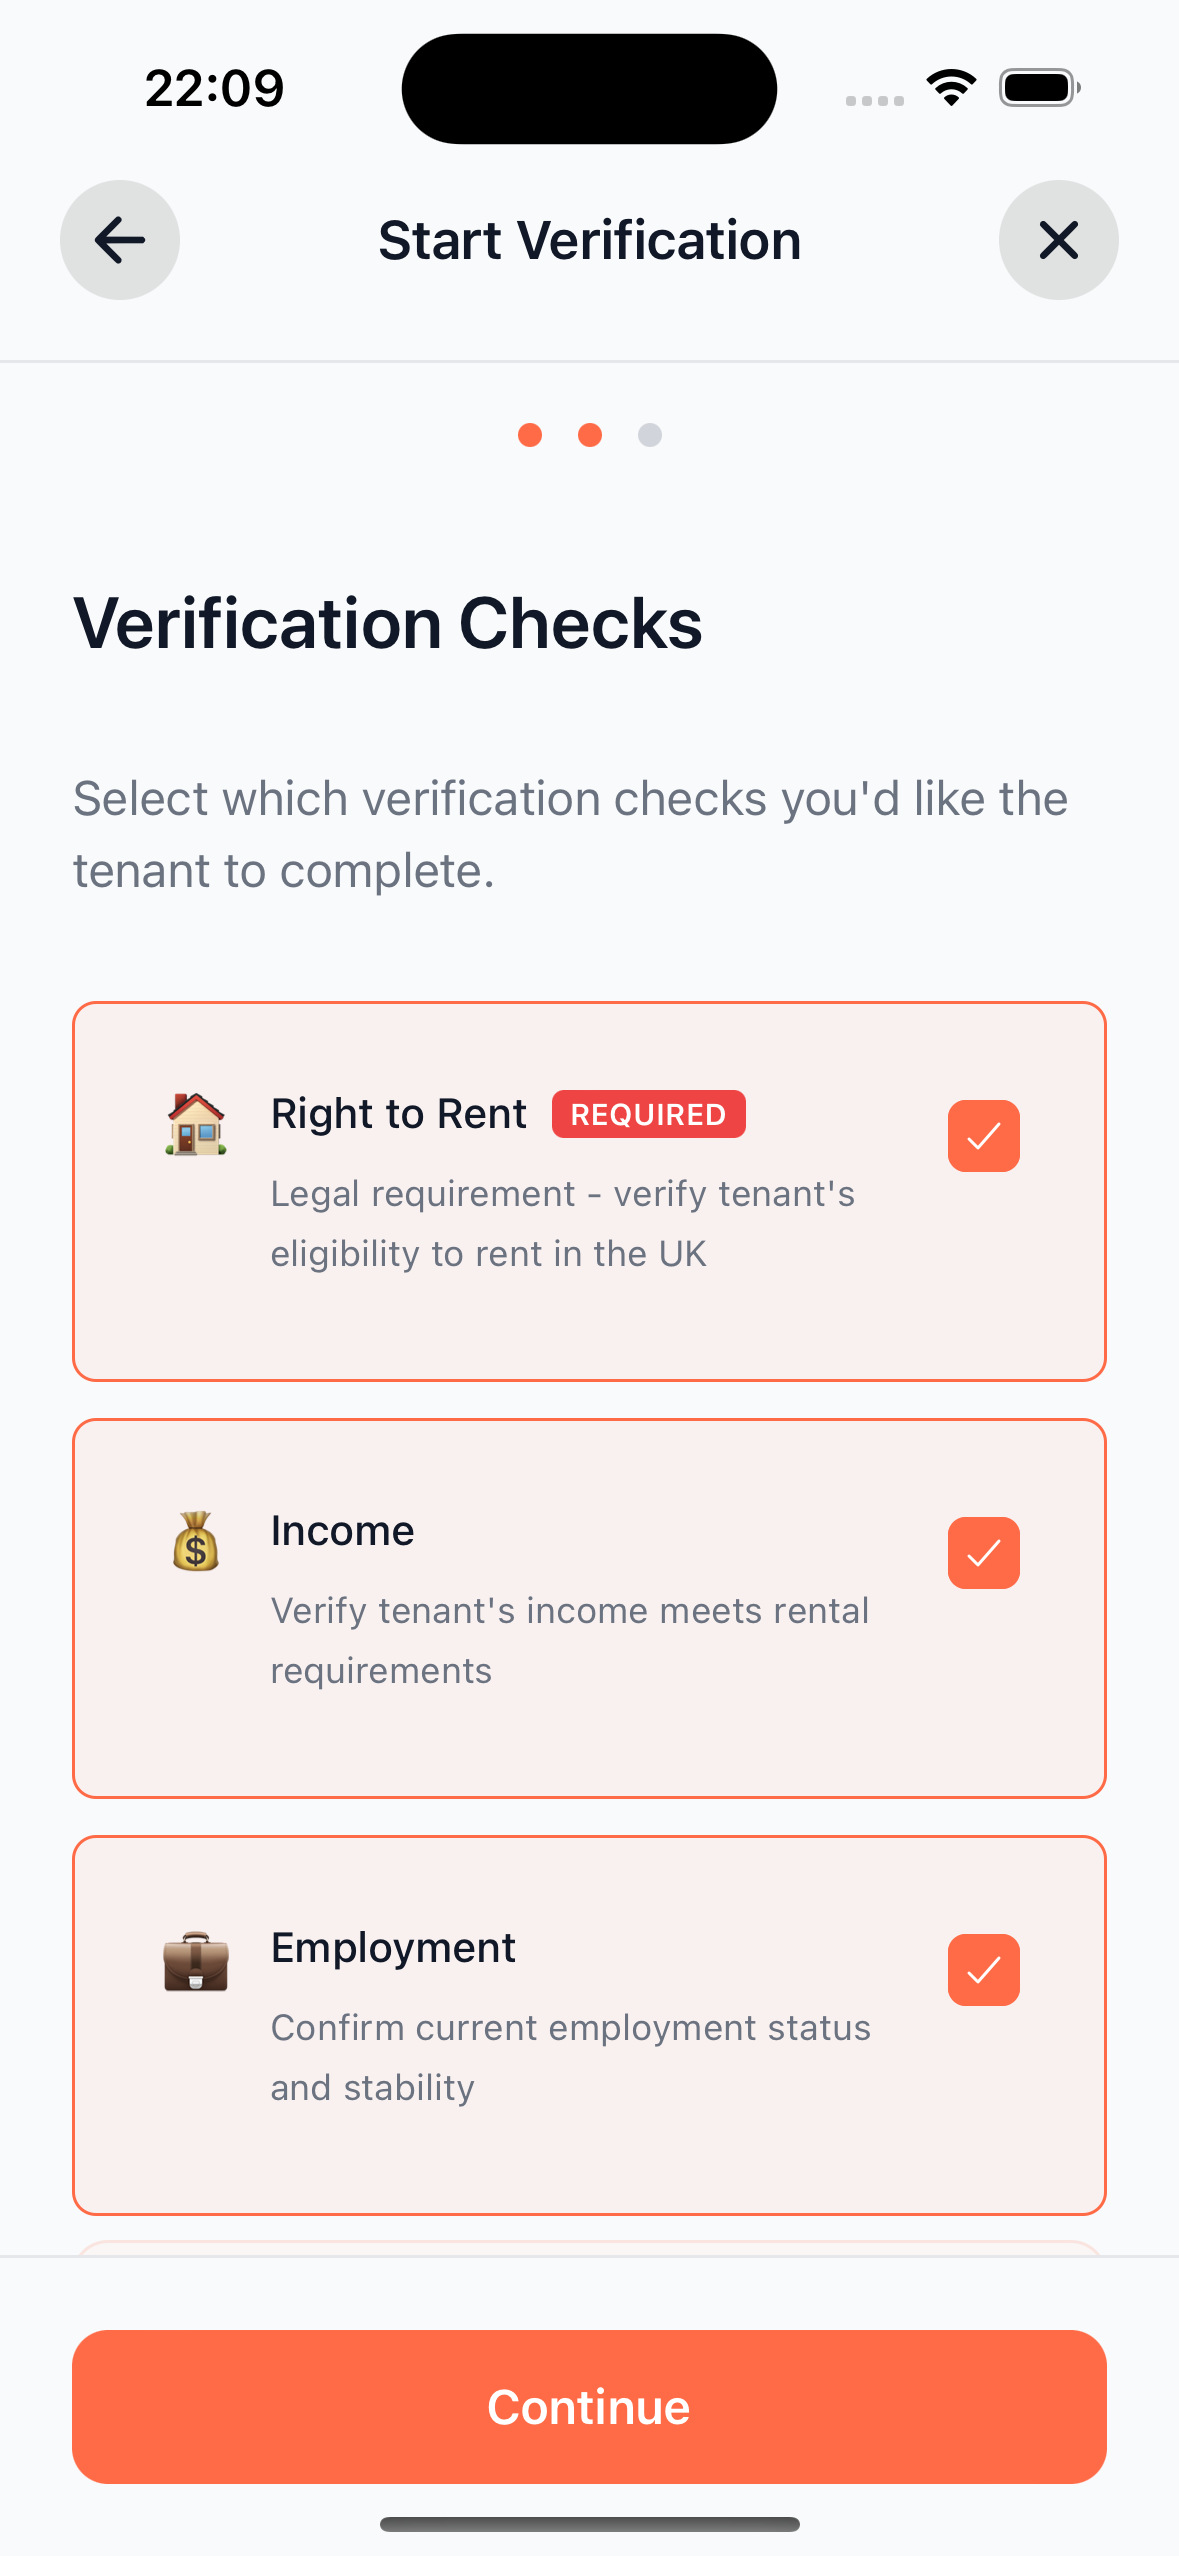Select the first progress dot
Screen dimensions: 1179x2556
tap(530, 435)
